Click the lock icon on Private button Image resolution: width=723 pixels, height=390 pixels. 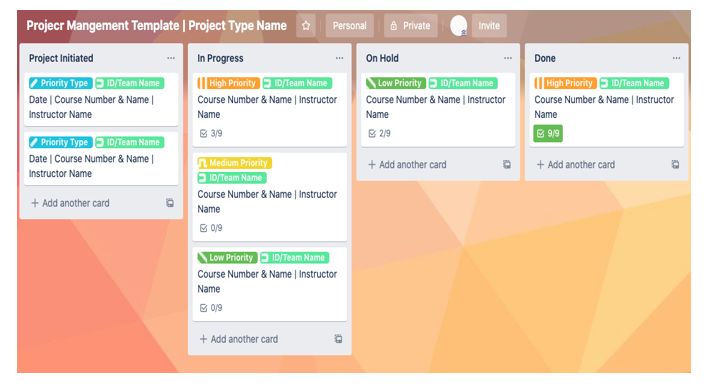click(393, 26)
